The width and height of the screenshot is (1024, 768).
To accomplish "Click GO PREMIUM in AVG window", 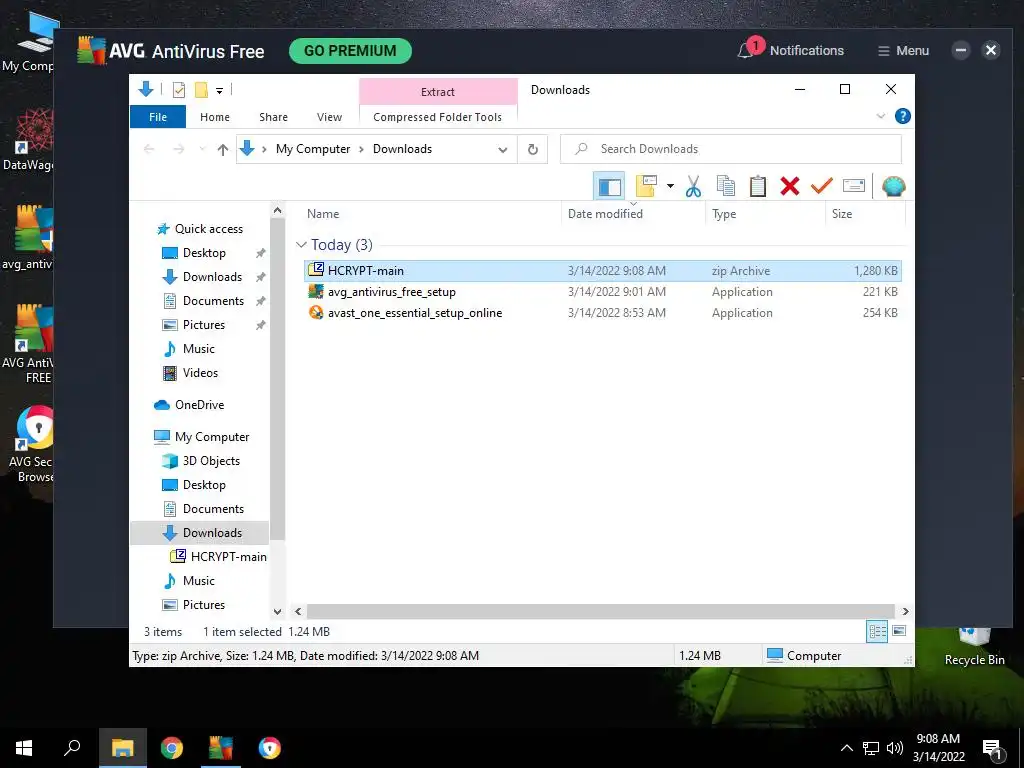I will pyautogui.click(x=350, y=51).
